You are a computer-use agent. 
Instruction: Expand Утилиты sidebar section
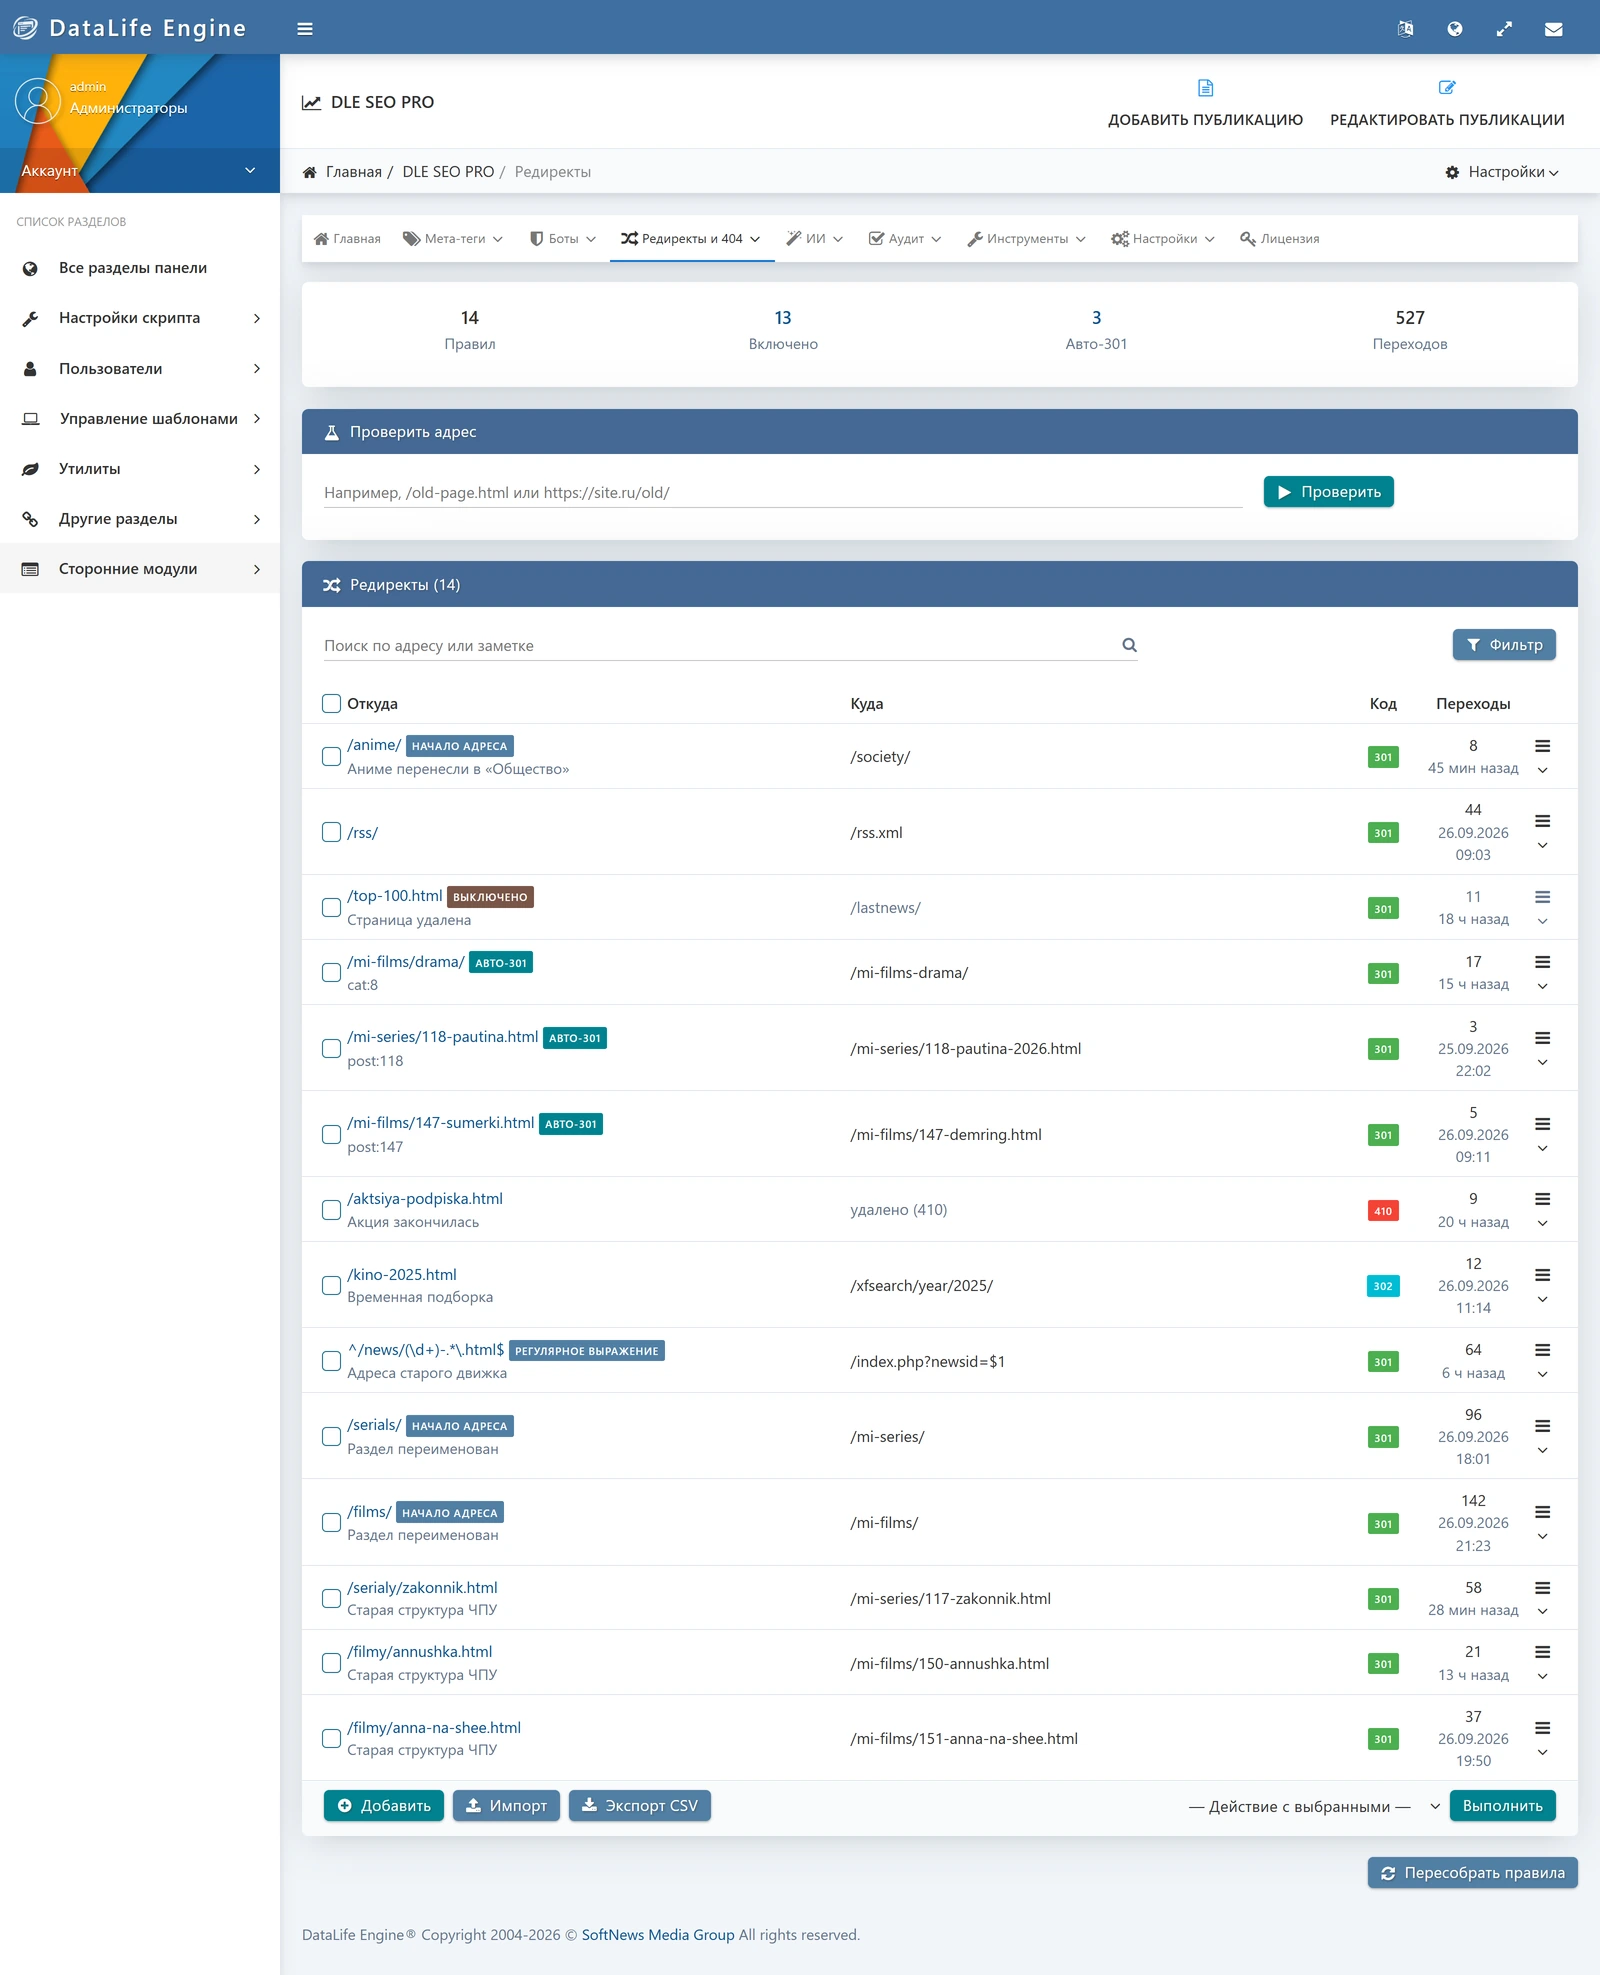[140, 469]
